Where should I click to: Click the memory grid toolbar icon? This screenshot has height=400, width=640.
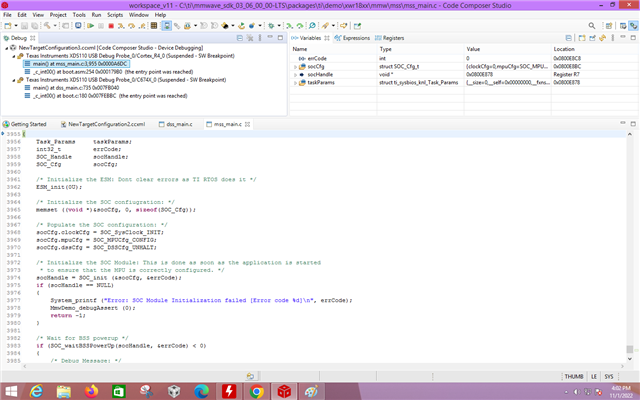pyautogui.click(x=153, y=26)
